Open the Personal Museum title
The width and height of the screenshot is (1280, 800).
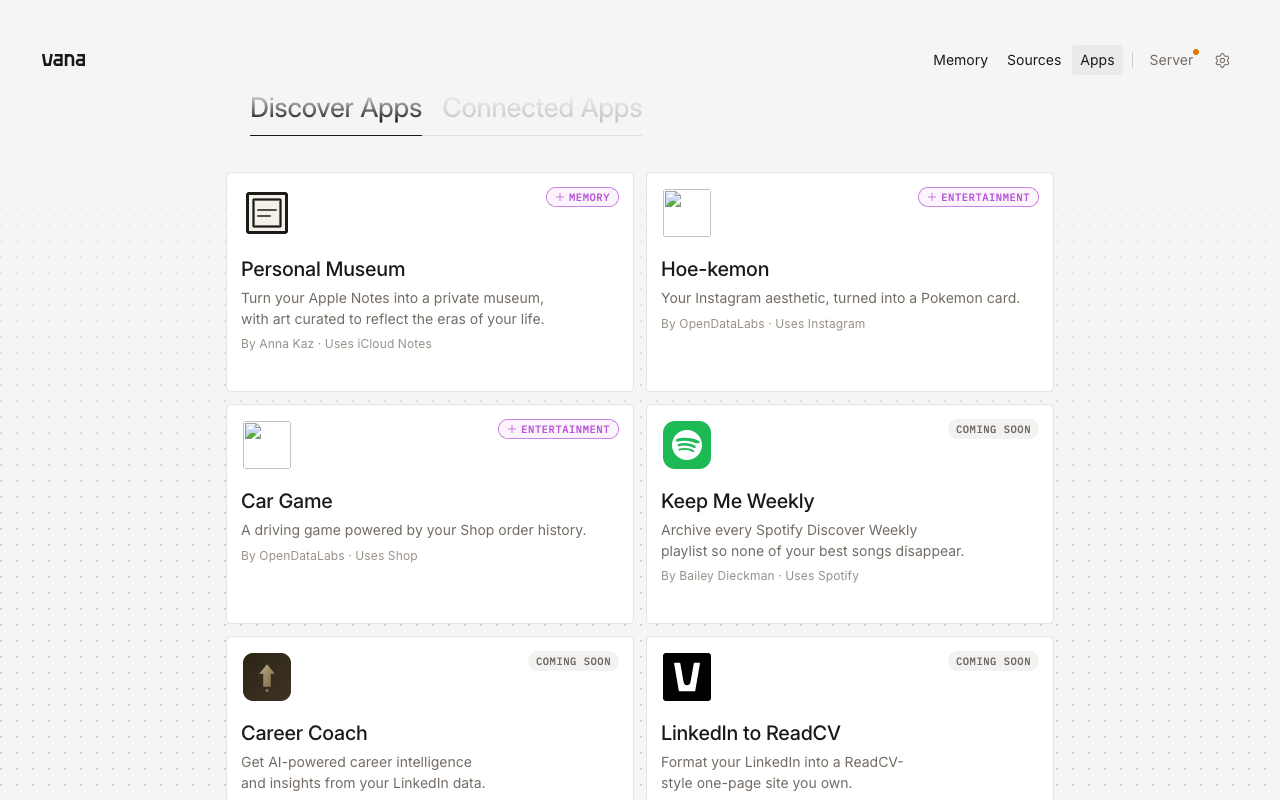click(x=323, y=269)
